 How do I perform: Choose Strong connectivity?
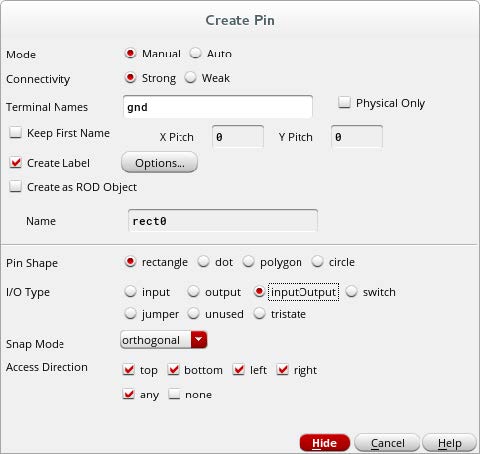click(x=130, y=78)
